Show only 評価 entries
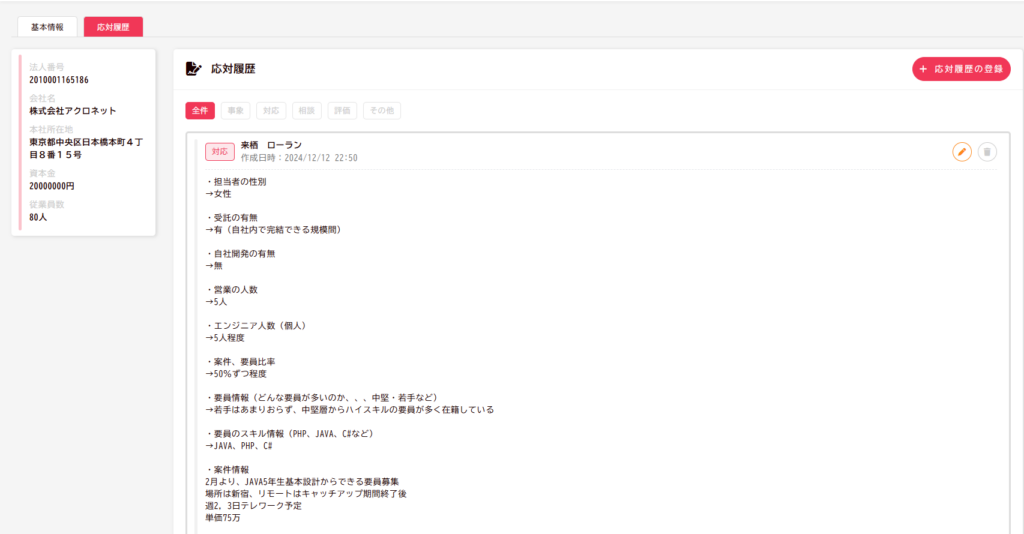The width and height of the screenshot is (1024, 534). 342,111
